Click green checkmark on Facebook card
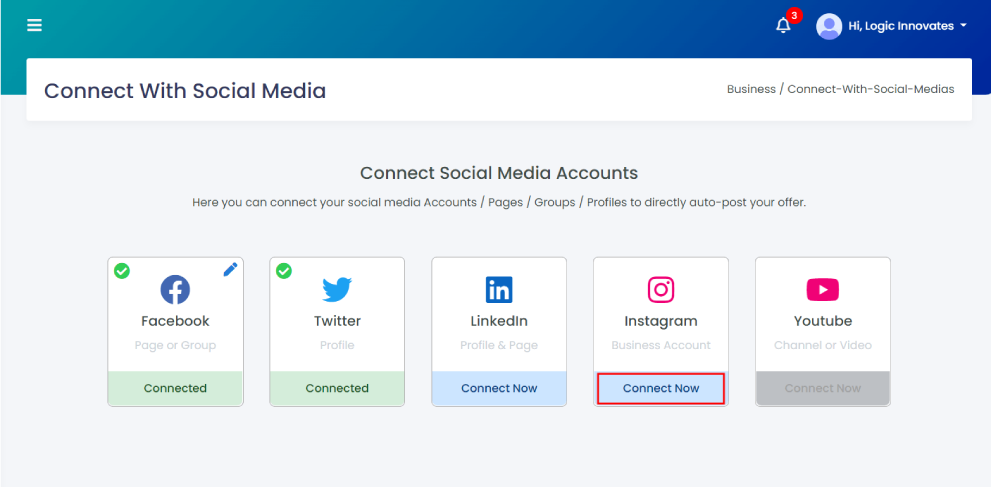This screenshot has height=487, width=991. tap(122, 271)
